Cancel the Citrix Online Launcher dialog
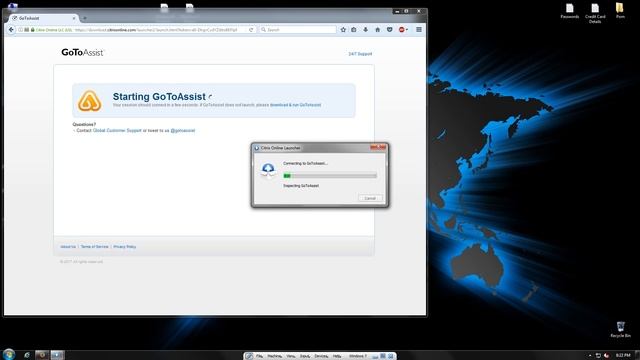Image resolution: width=640 pixels, height=360 pixels. (370, 198)
